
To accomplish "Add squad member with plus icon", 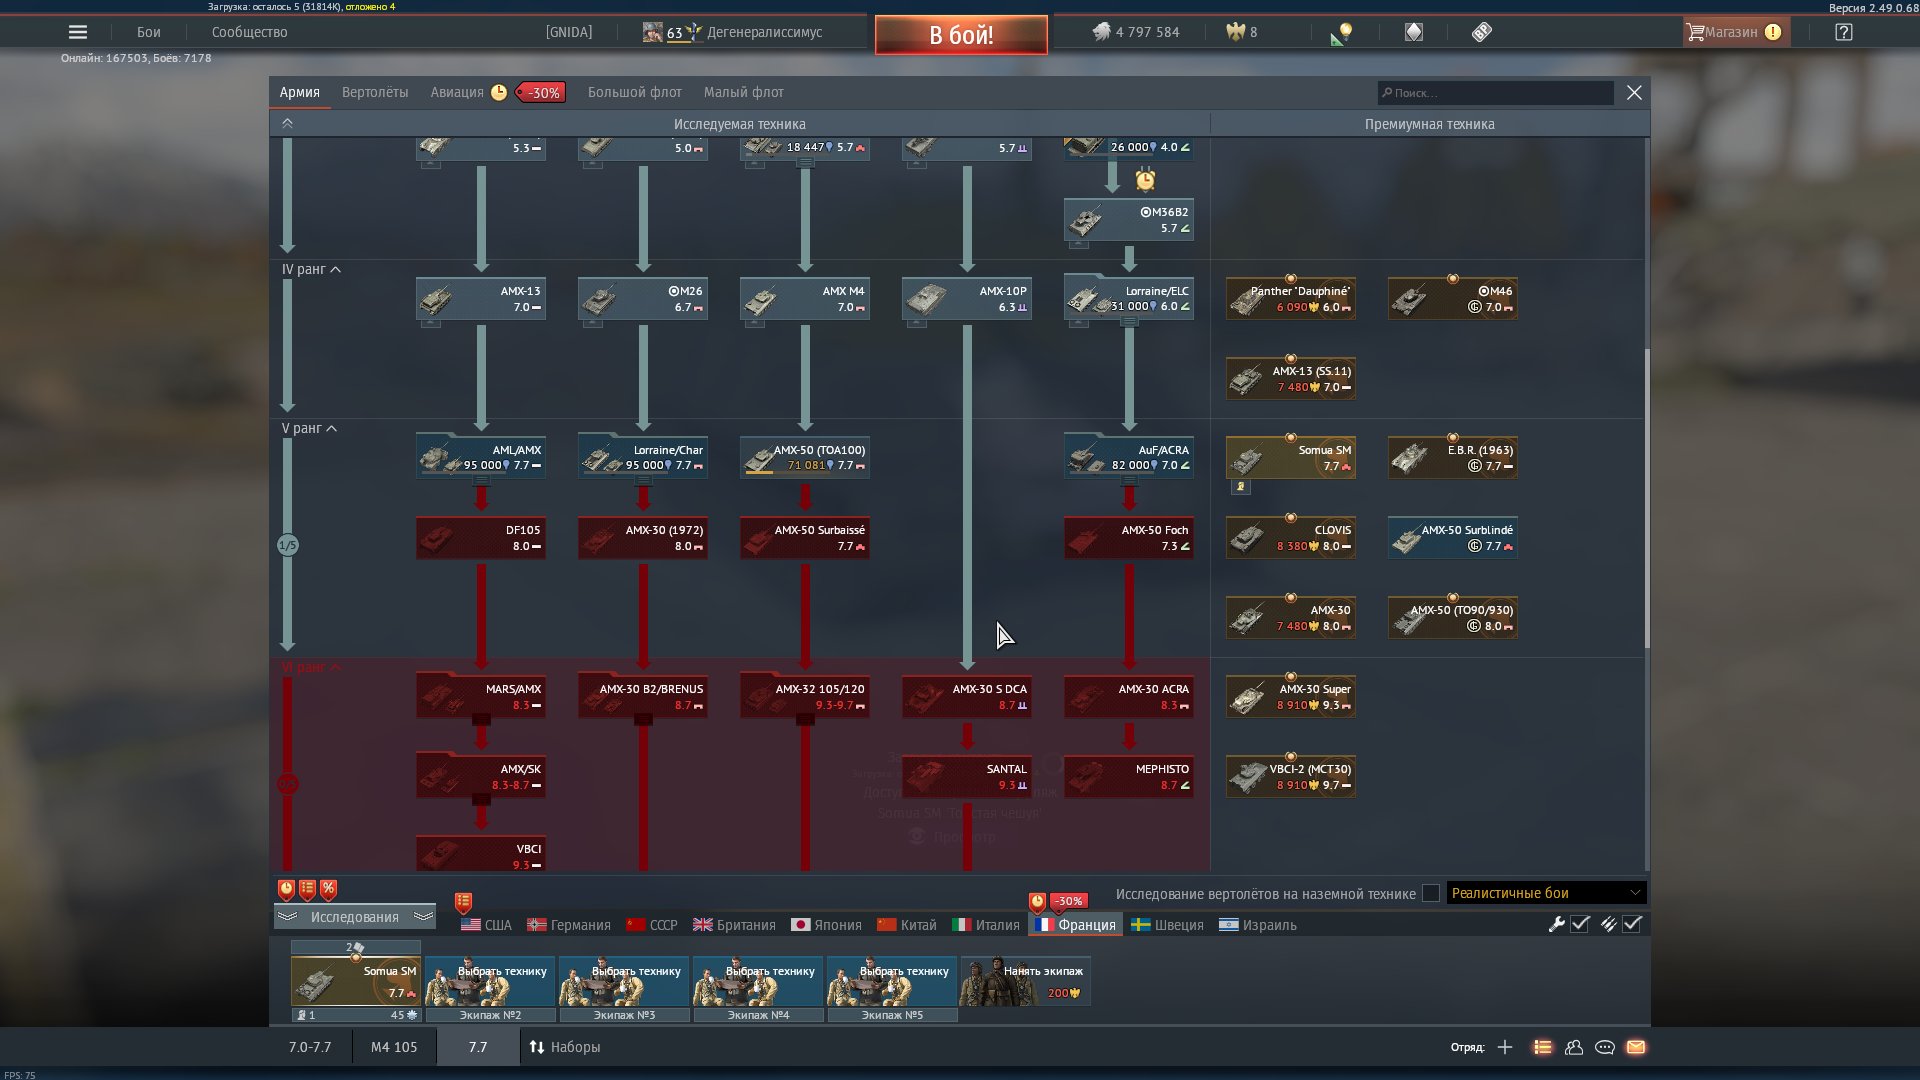I will 1505,1047.
